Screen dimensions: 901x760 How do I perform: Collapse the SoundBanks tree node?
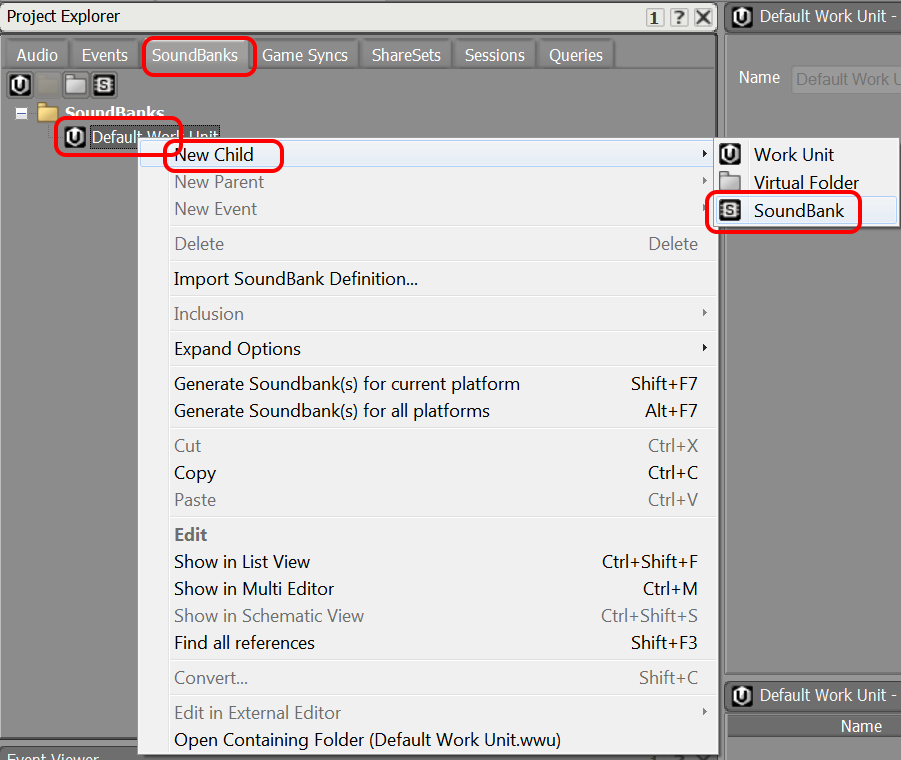[x=21, y=112]
